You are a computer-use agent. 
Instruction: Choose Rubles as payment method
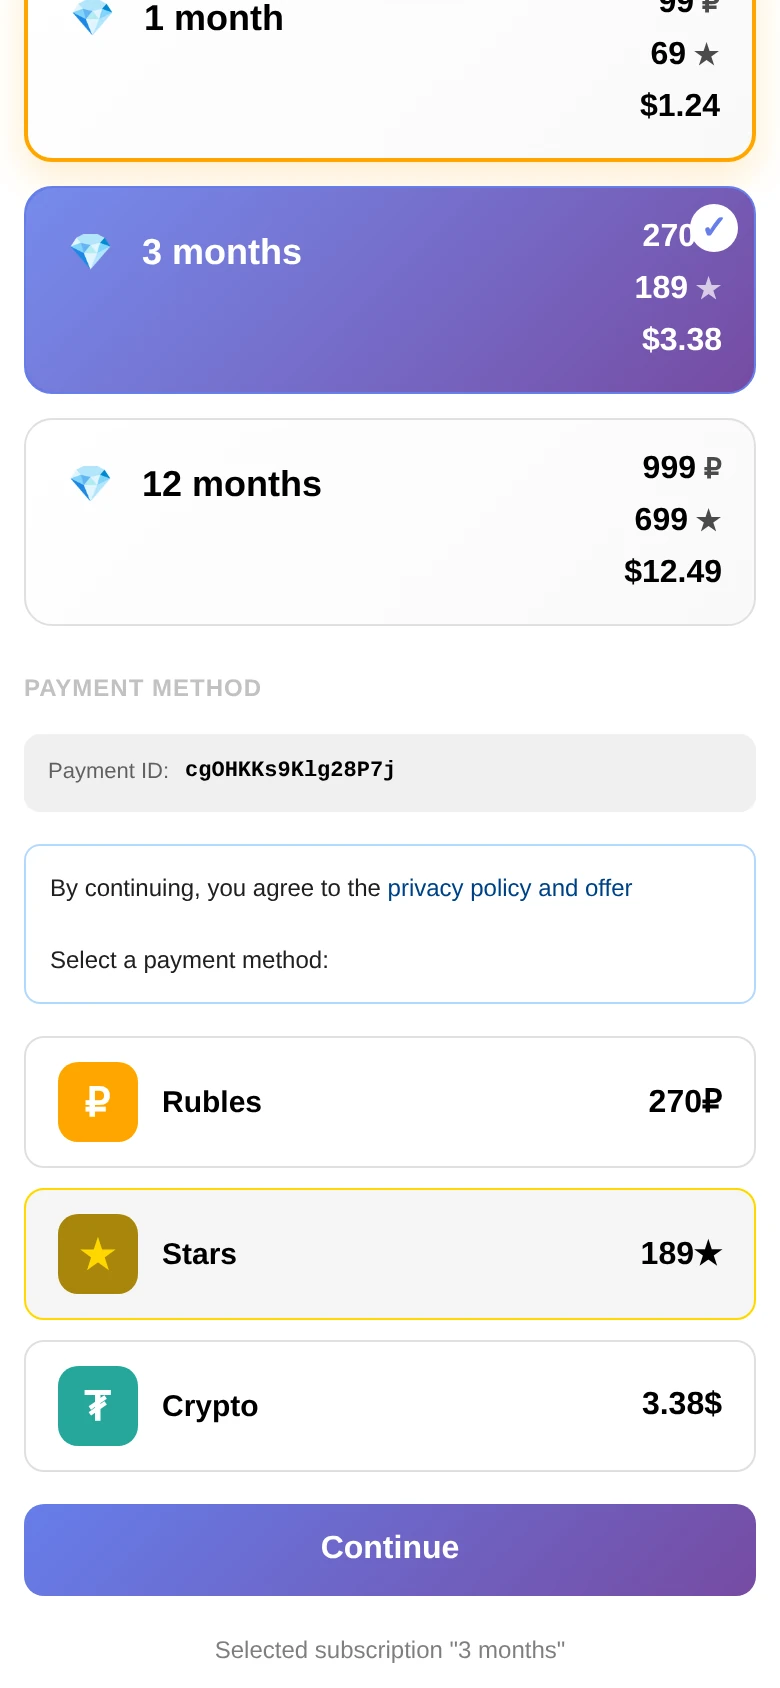pyautogui.click(x=390, y=1102)
